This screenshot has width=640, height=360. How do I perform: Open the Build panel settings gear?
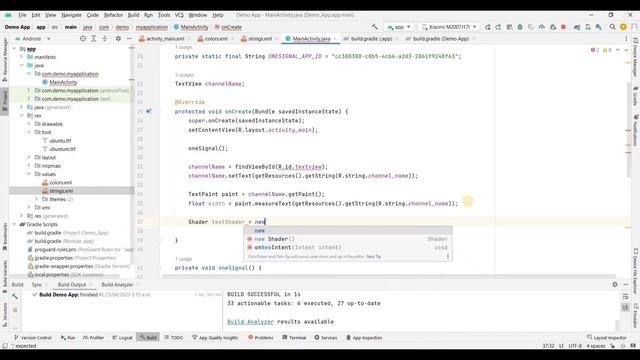[x=615, y=284]
